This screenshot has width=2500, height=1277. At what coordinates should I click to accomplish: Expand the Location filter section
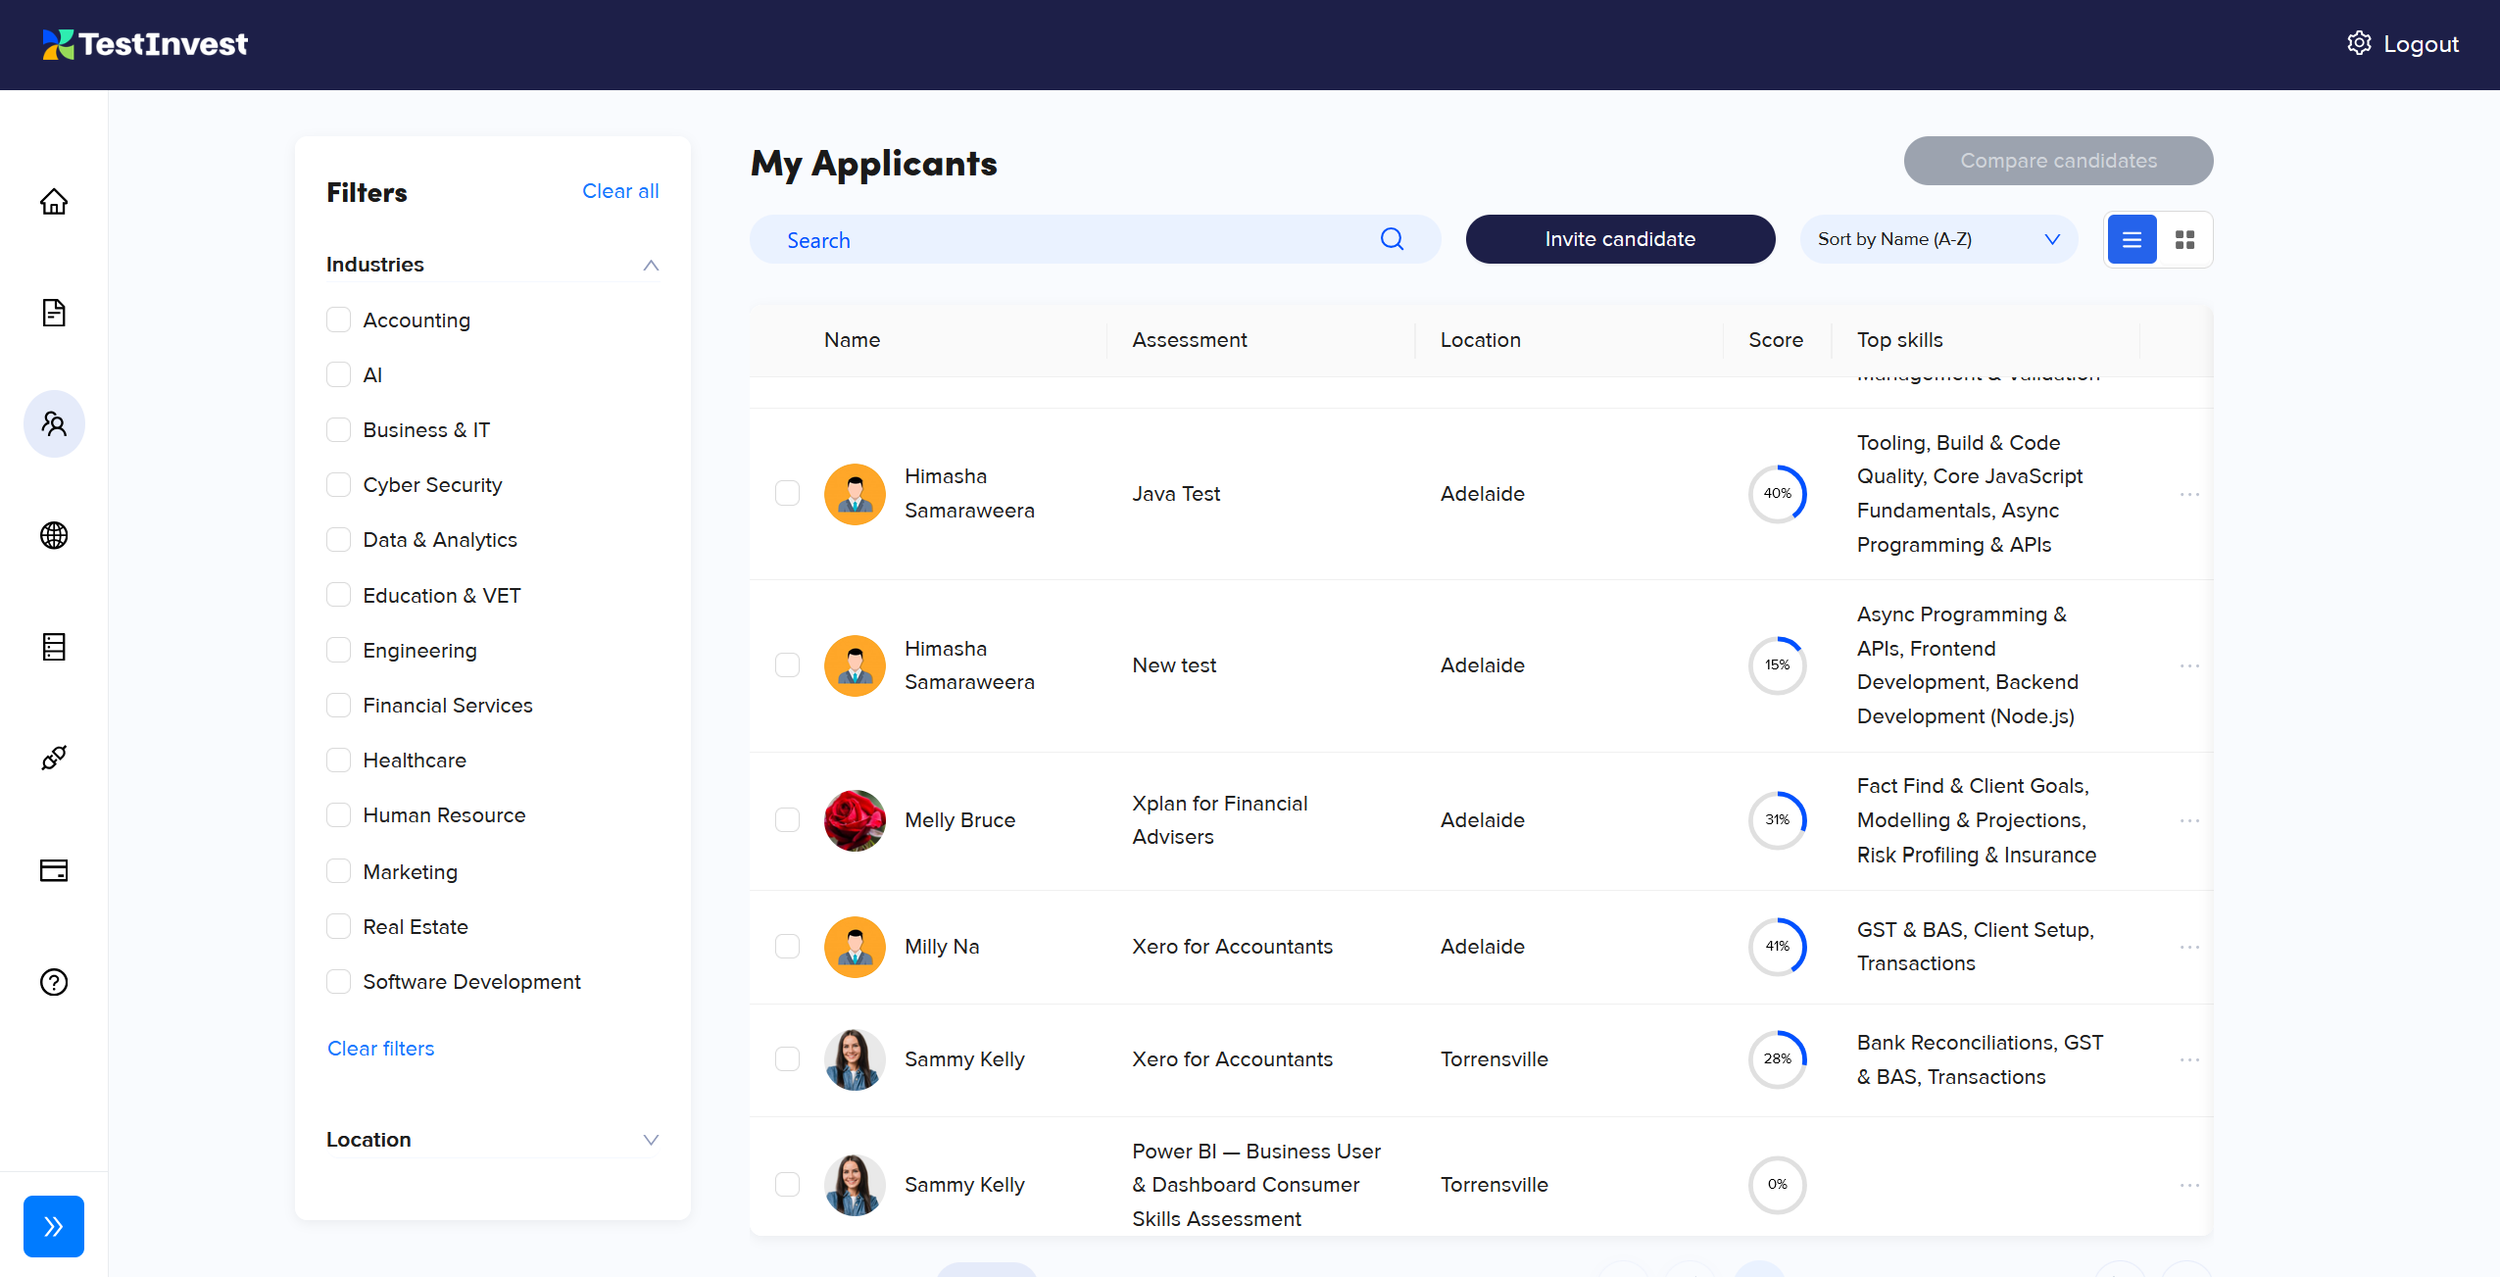tap(651, 1140)
